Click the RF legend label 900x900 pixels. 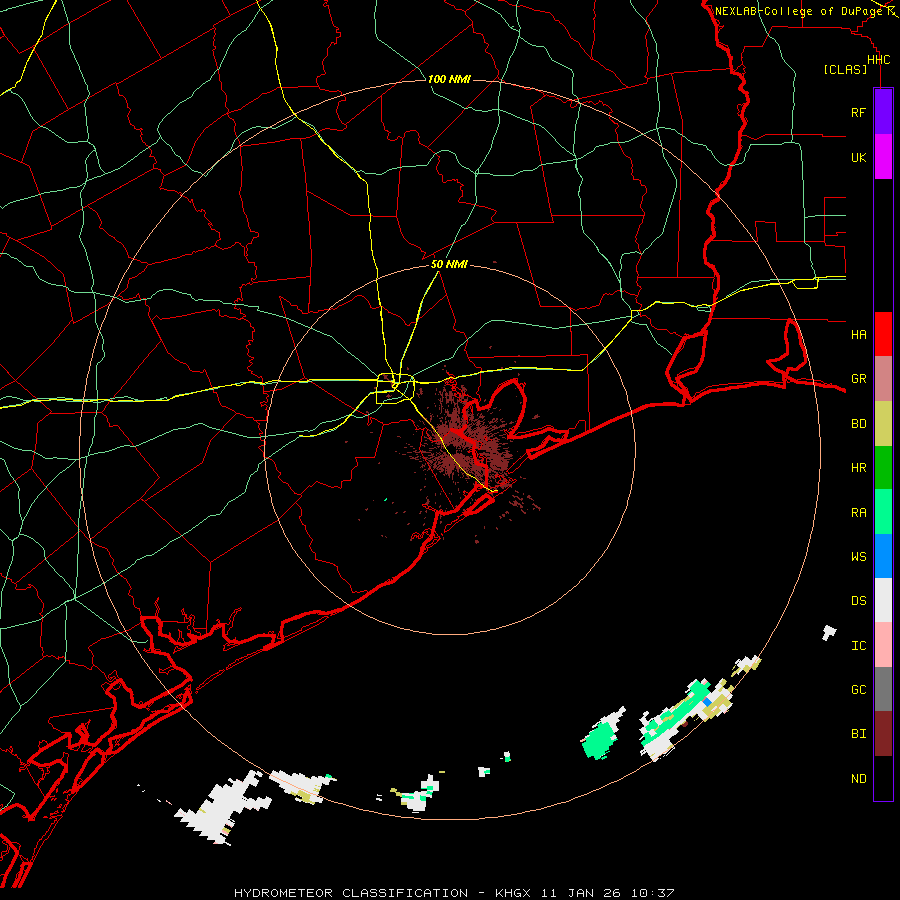click(x=858, y=112)
